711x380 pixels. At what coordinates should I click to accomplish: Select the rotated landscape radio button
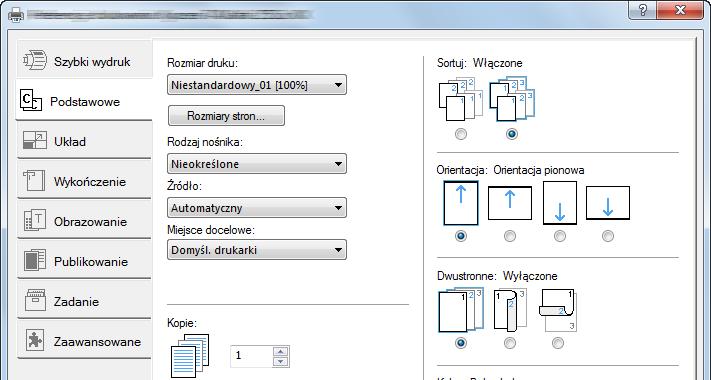[x=608, y=236]
